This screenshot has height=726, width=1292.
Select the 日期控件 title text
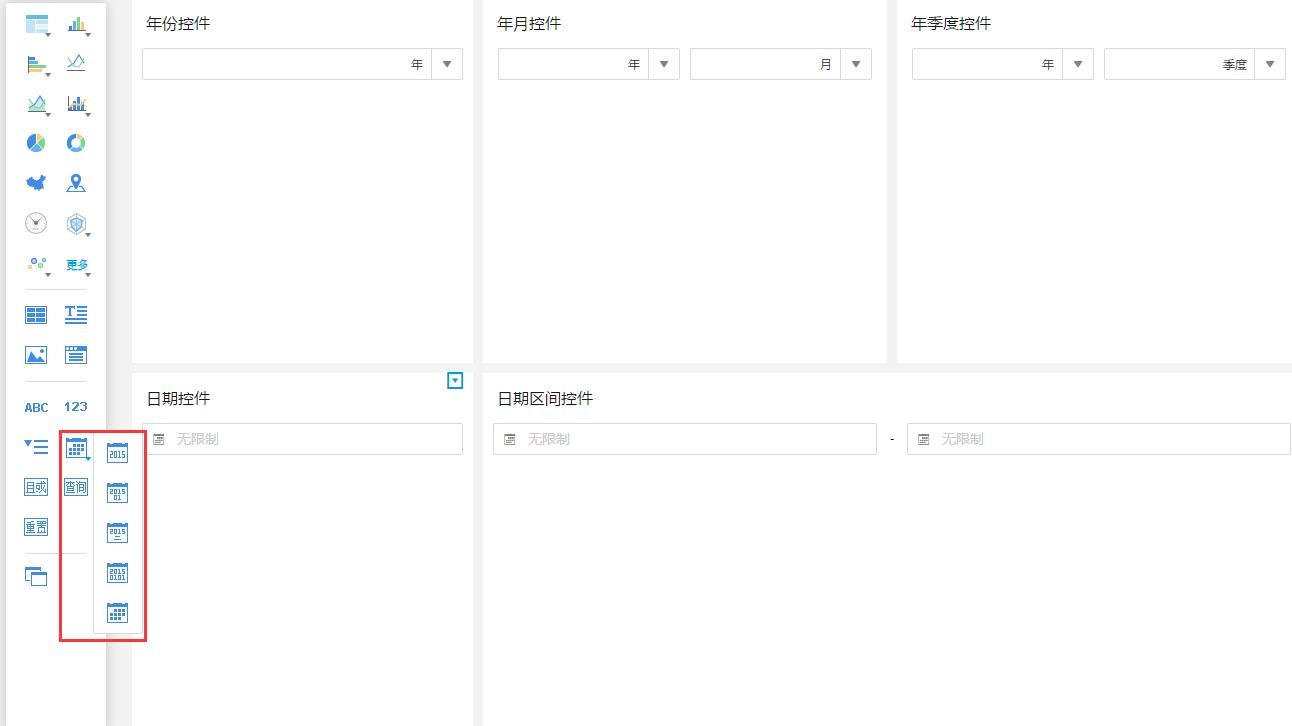click(x=178, y=398)
